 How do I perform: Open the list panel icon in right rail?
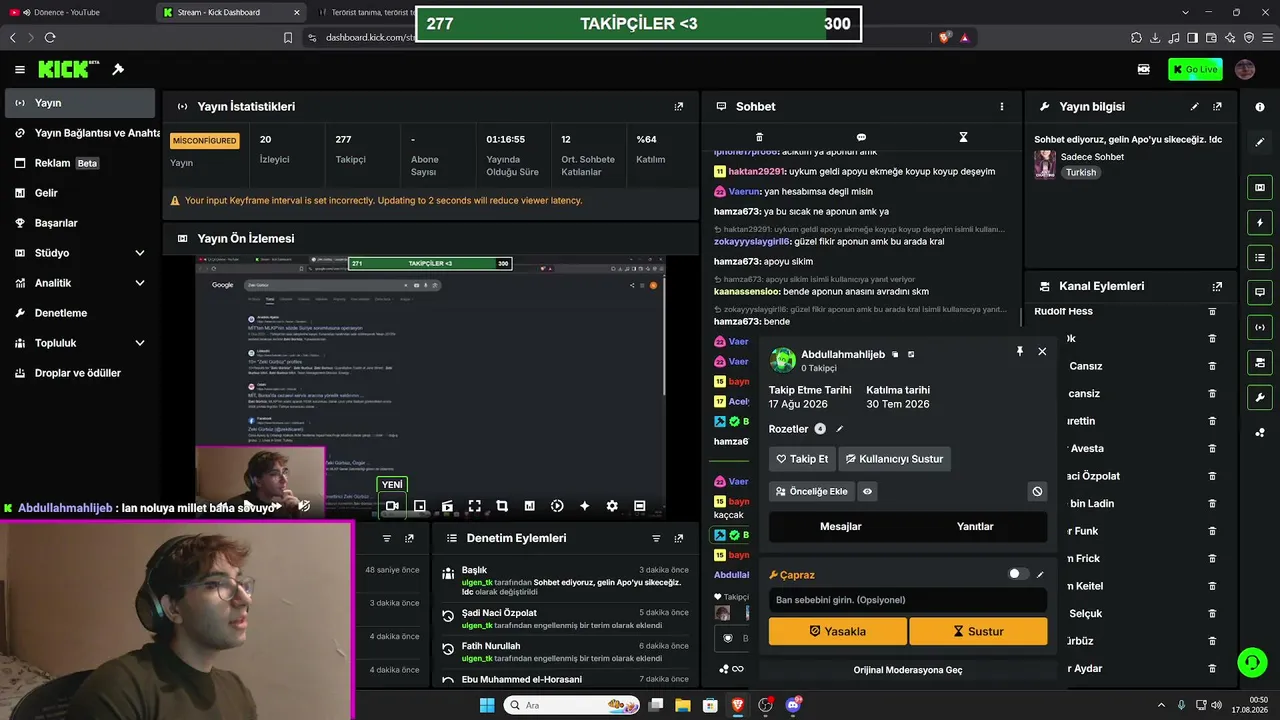coord(1260,258)
